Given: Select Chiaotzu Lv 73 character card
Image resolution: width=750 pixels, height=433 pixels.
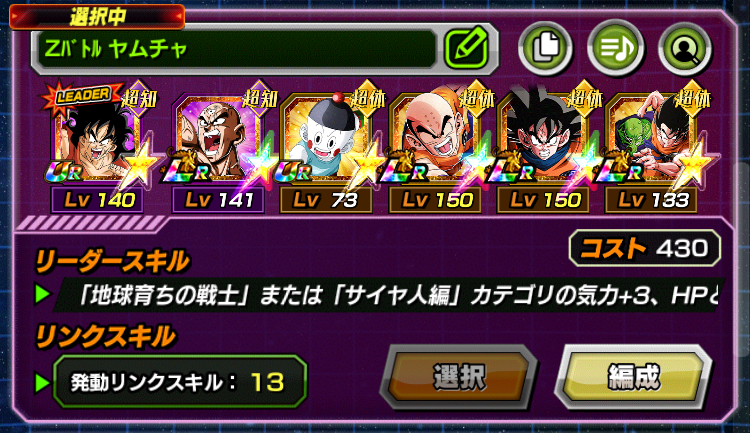Looking at the screenshot, I should tap(326, 148).
